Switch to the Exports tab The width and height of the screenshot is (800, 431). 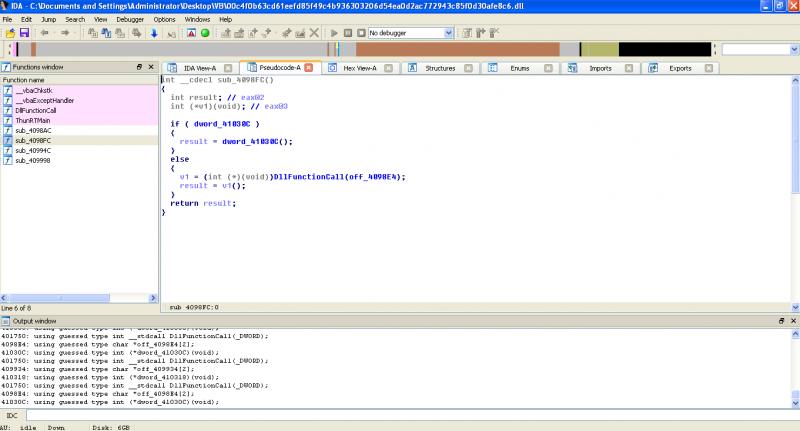point(680,68)
